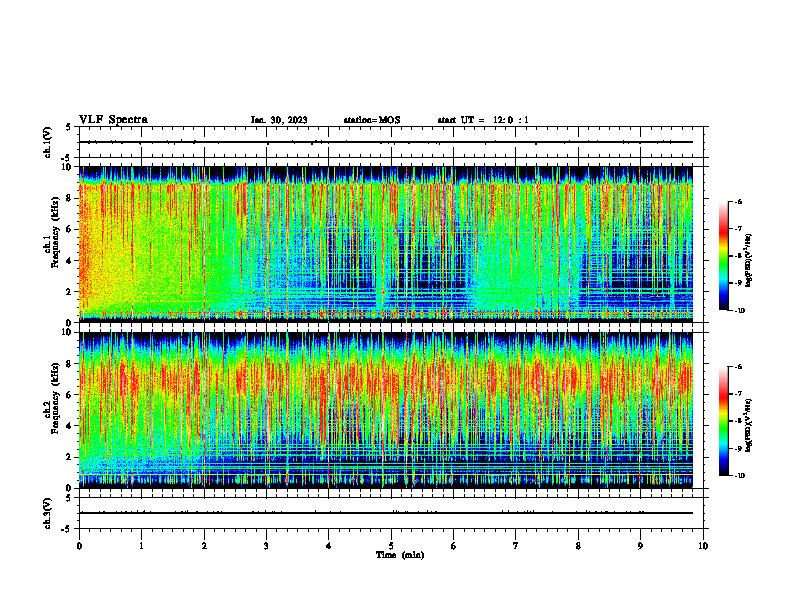Viewport: 792px width, 612px height.
Task: Click the "2" kHz tick on ch.1 frequency axis
Action: [x=70, y=291]
